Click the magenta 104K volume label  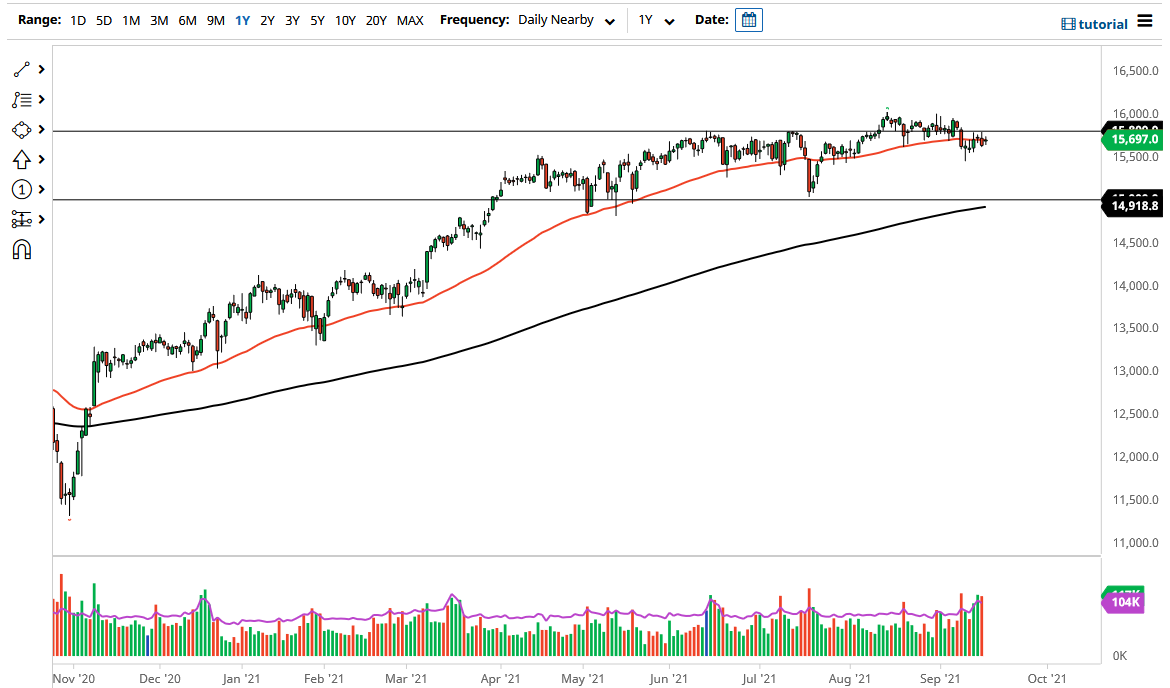click(x=1124, y=602)
